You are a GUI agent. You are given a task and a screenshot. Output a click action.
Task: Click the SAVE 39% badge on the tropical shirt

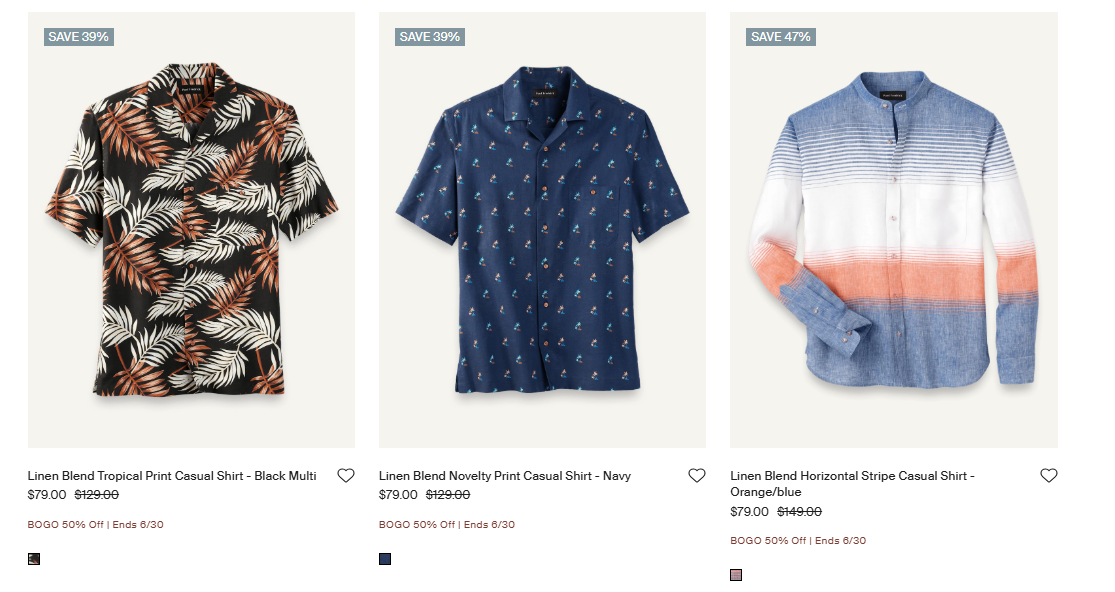(79, 36)
